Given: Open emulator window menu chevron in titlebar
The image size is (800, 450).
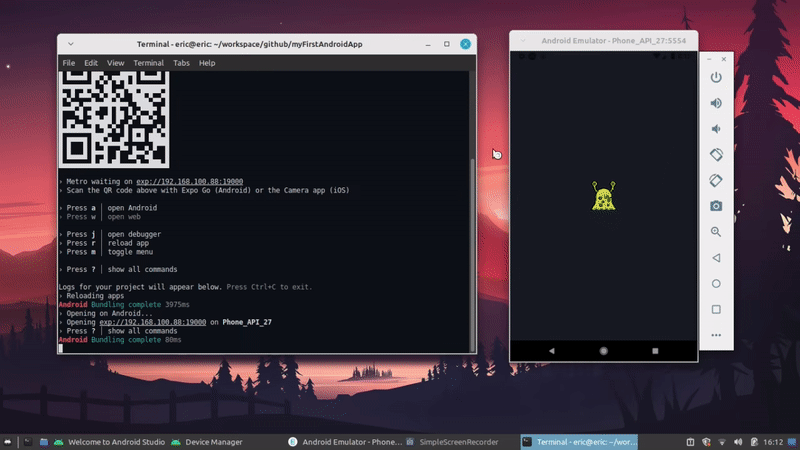Looking at the screenshot, I should [x=522, y=41].
